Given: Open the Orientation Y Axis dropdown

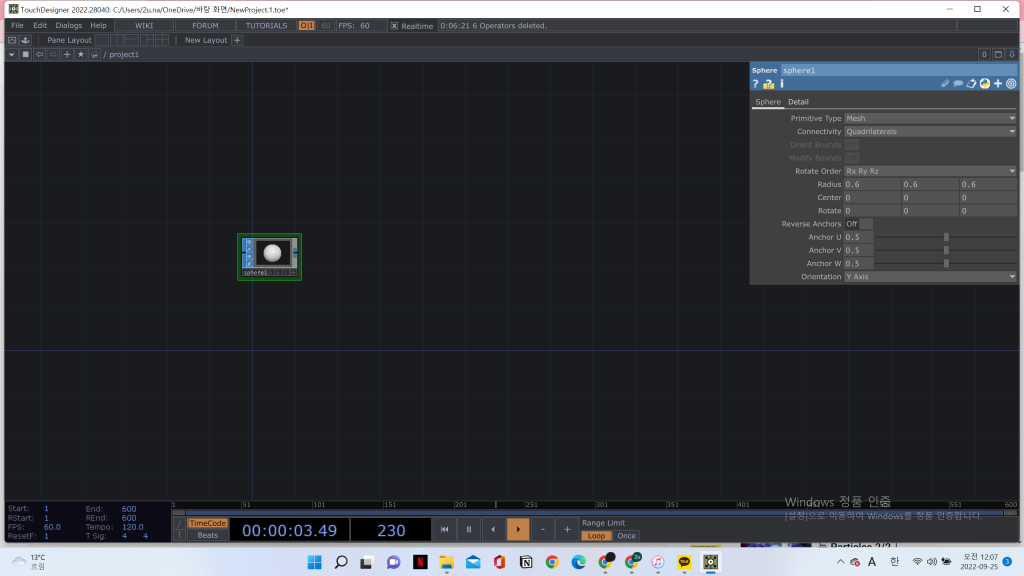Looking at the screenshot, I should [930, 276].
